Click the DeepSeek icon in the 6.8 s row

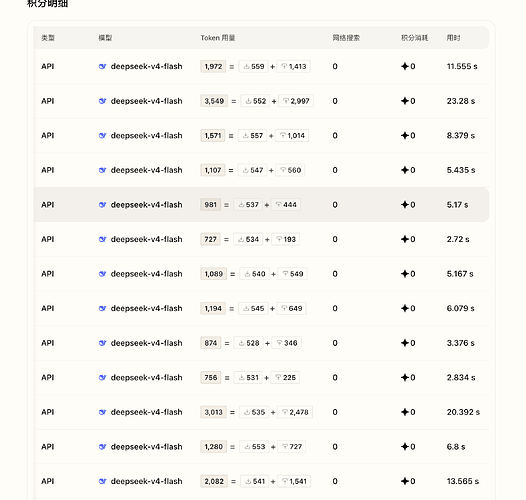coord(102,447)
